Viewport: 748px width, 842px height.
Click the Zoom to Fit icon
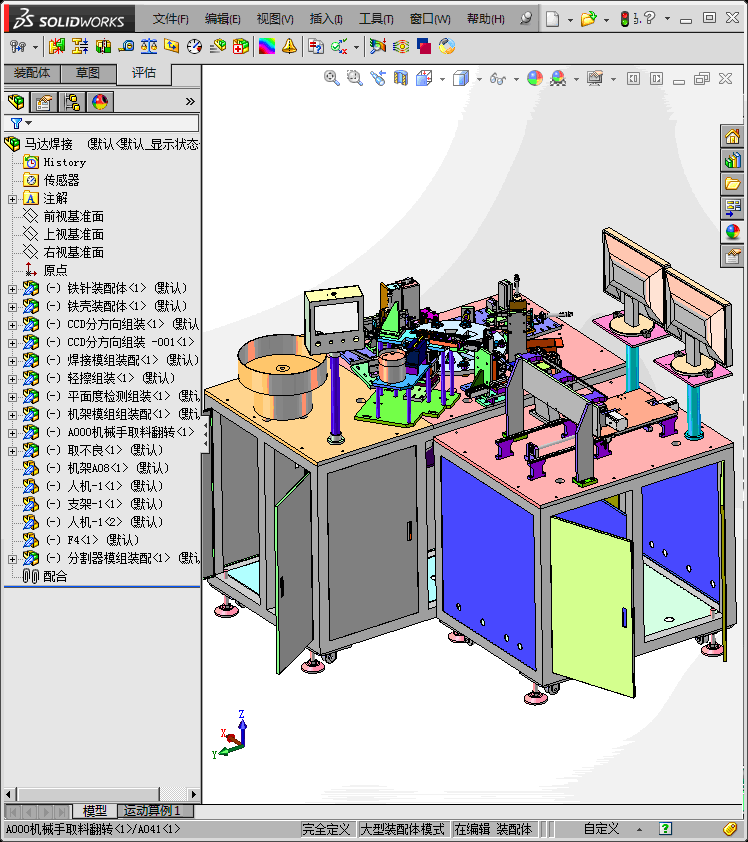(x=332, y=78)
